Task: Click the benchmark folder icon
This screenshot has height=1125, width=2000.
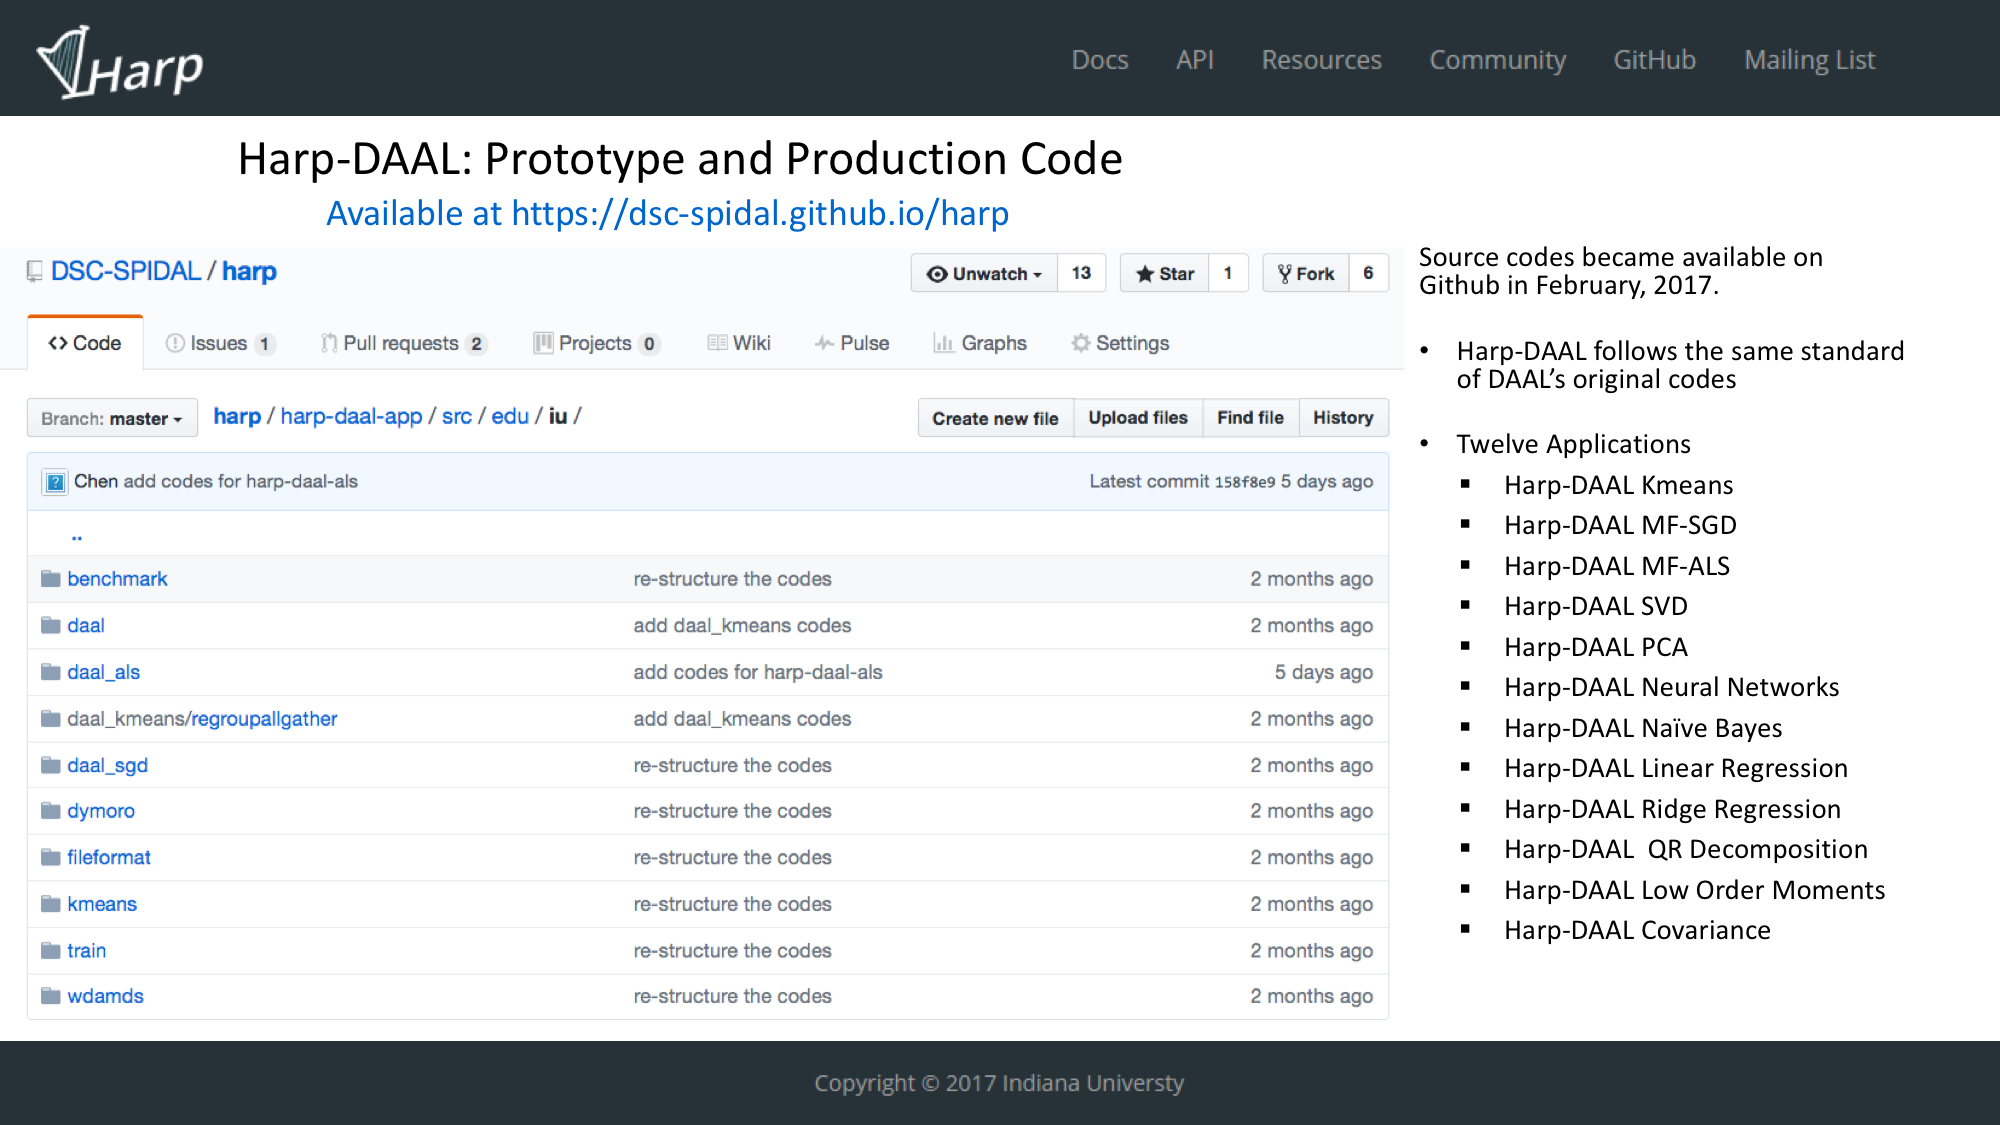Action: point(51,579)
